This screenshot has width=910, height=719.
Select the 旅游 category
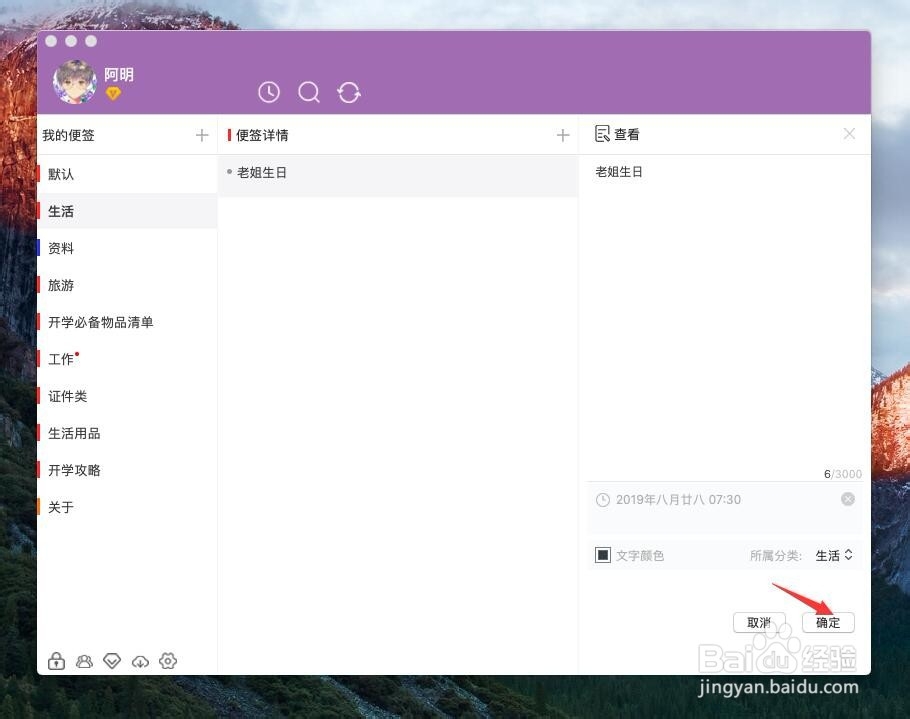click(127, 286)
